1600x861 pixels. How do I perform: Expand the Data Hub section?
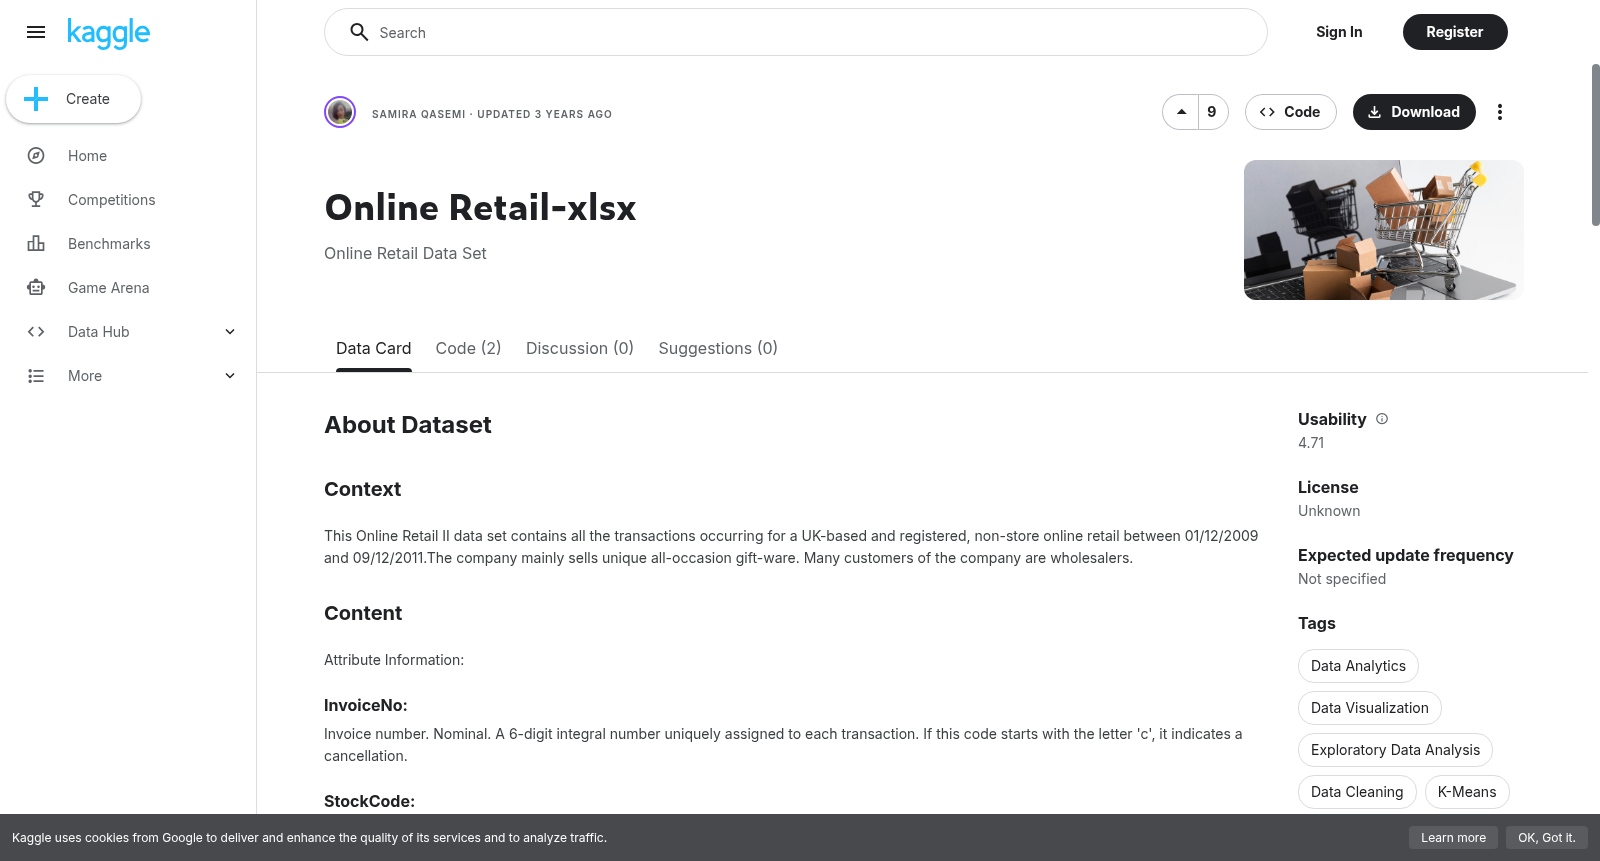[x=230, y=332]
